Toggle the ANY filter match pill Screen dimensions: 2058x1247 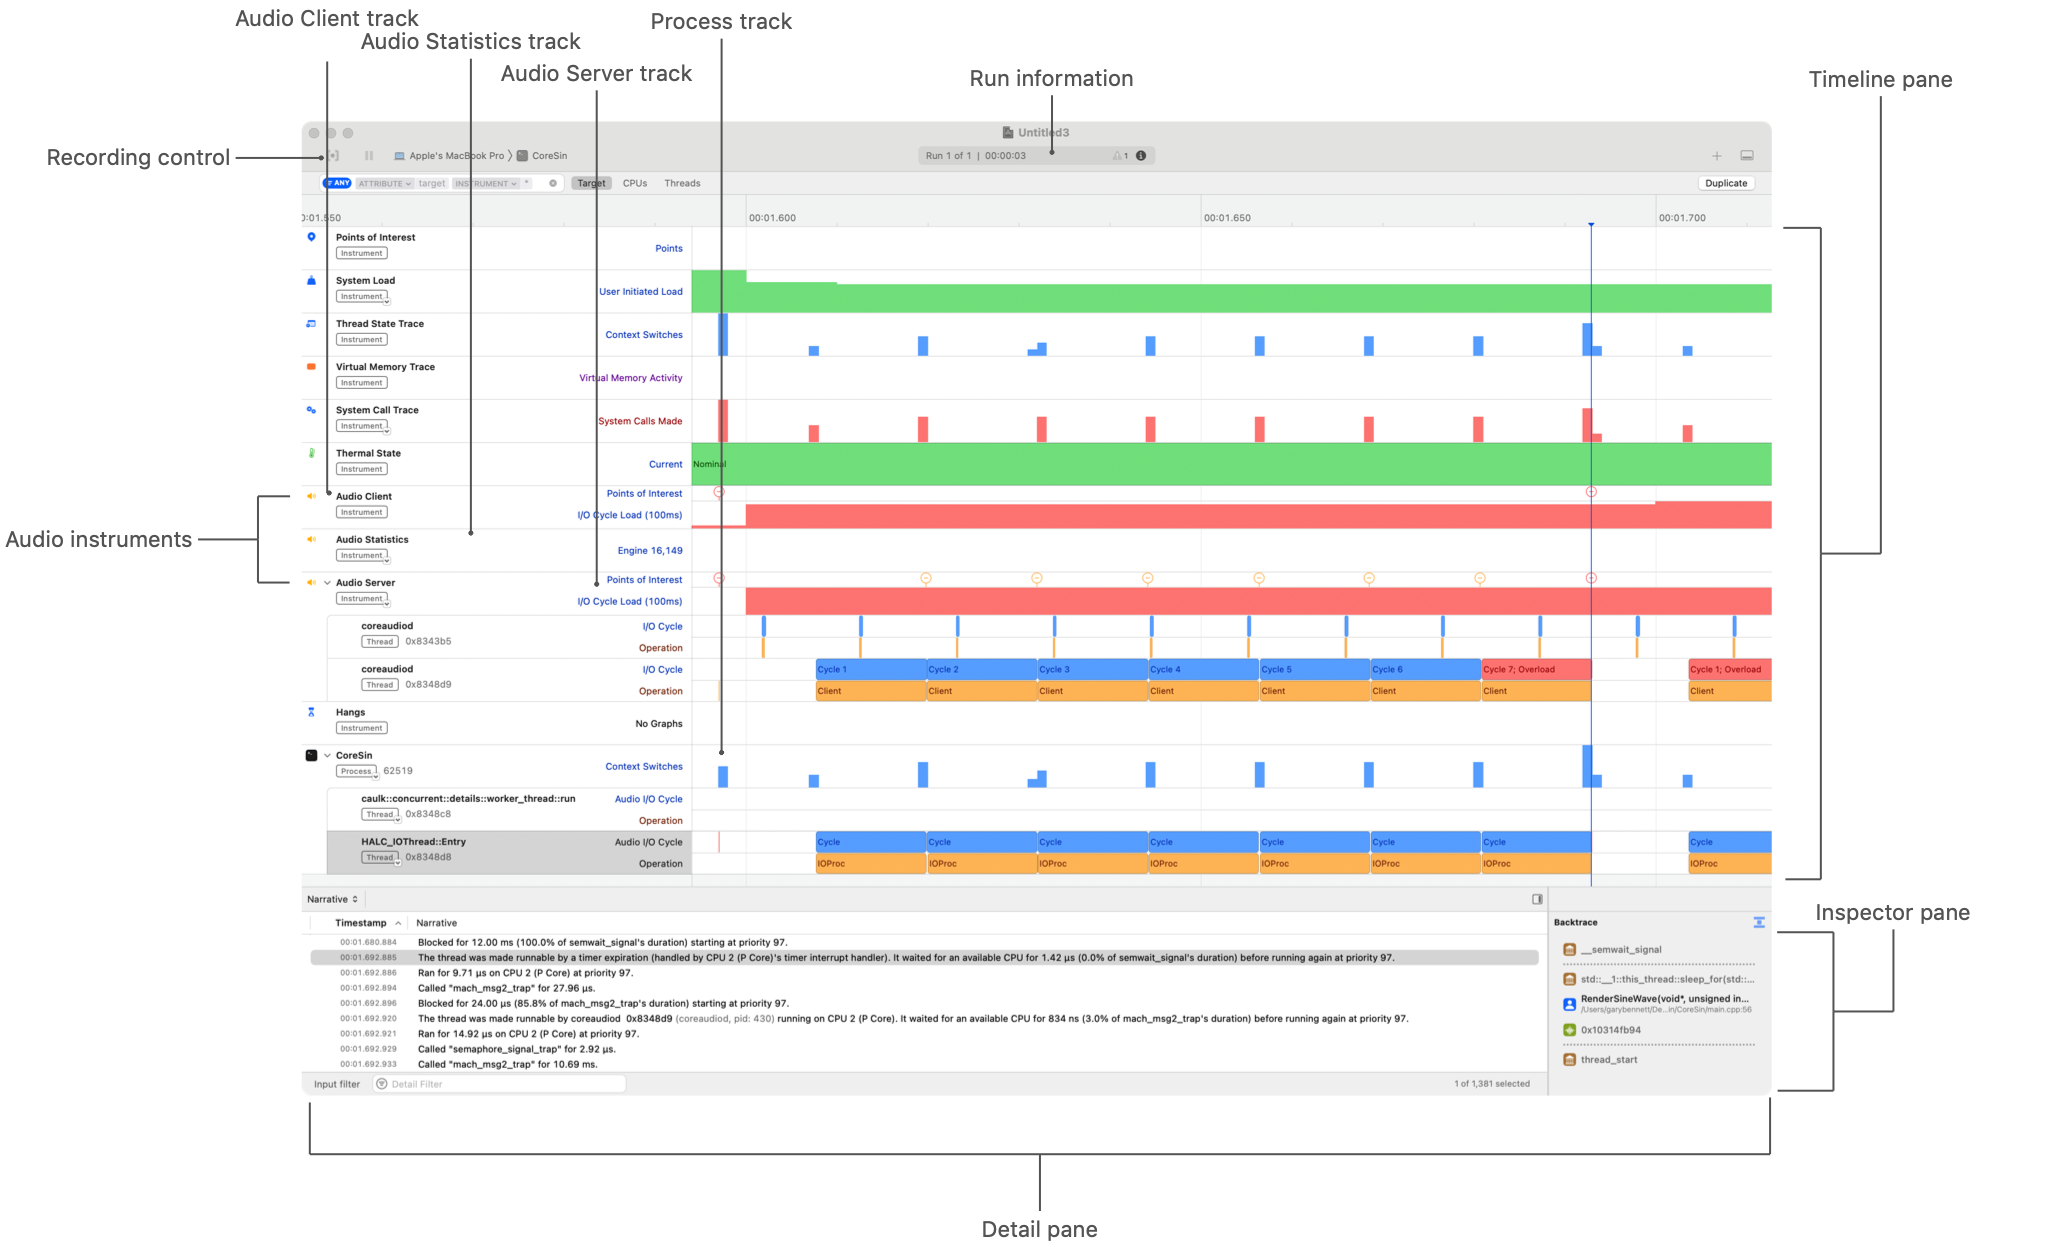point(338,183)
